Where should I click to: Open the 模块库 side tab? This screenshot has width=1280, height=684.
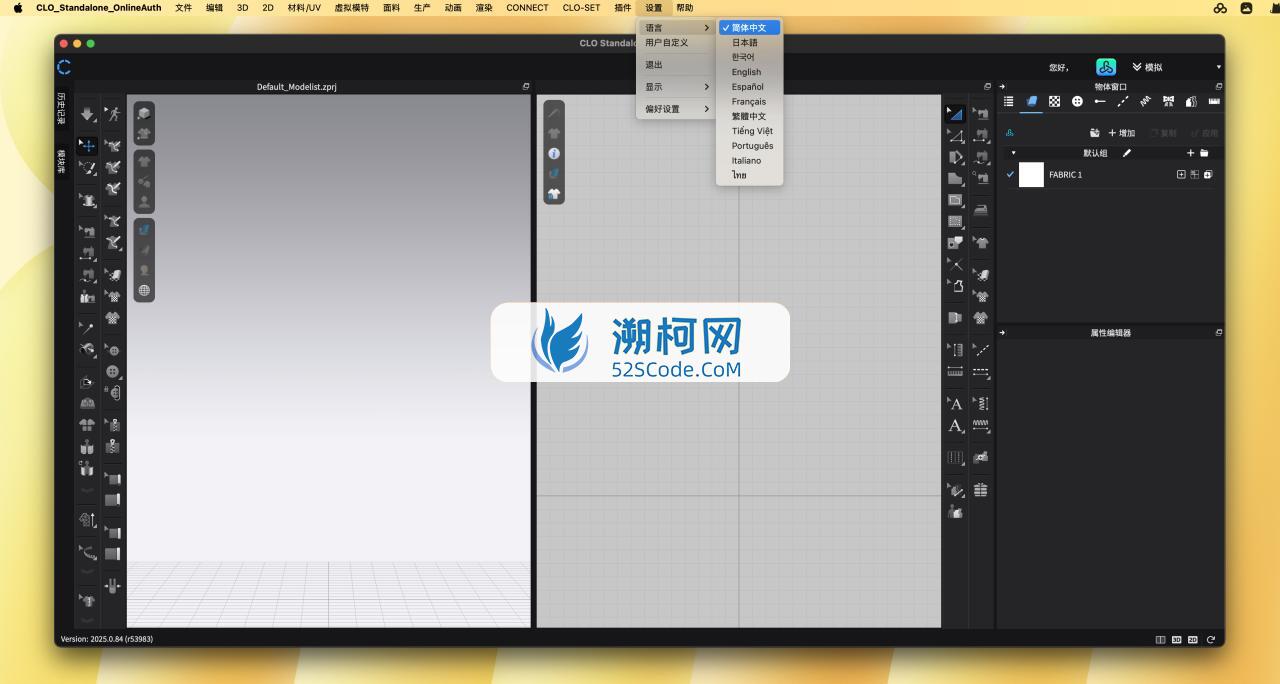[60, 162]
